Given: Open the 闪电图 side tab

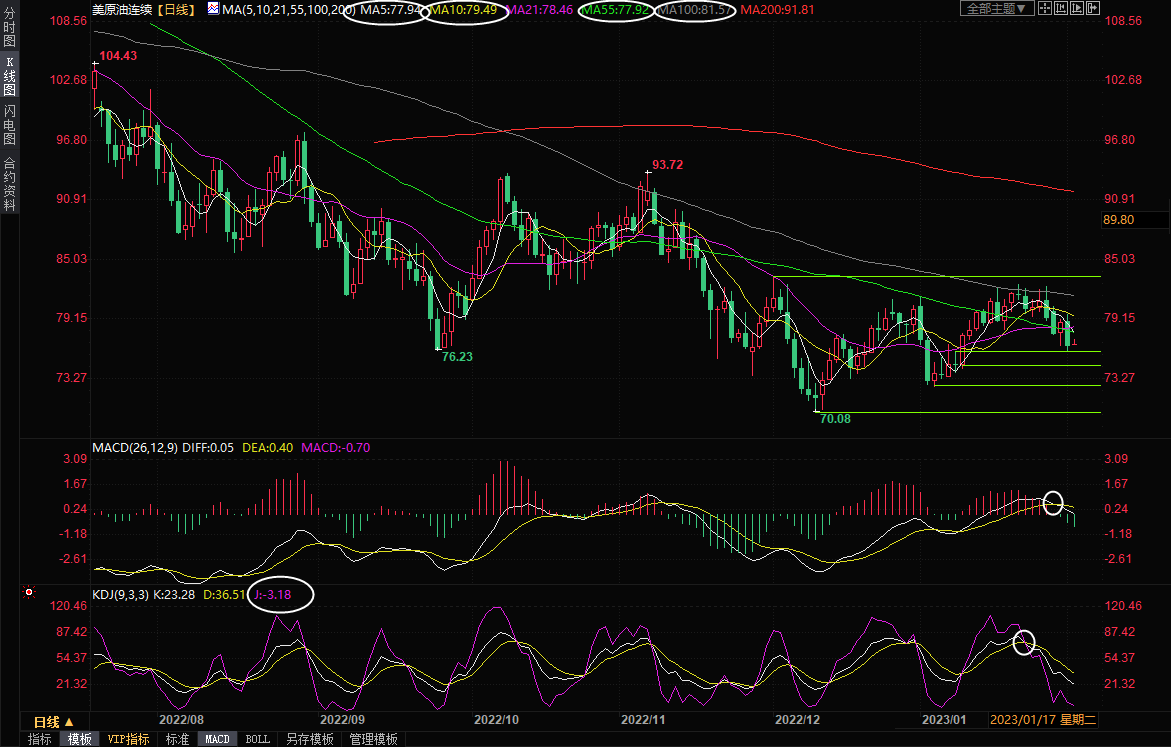Looking at the screenshot, I should pyautogui.click(x=9, y=125).
